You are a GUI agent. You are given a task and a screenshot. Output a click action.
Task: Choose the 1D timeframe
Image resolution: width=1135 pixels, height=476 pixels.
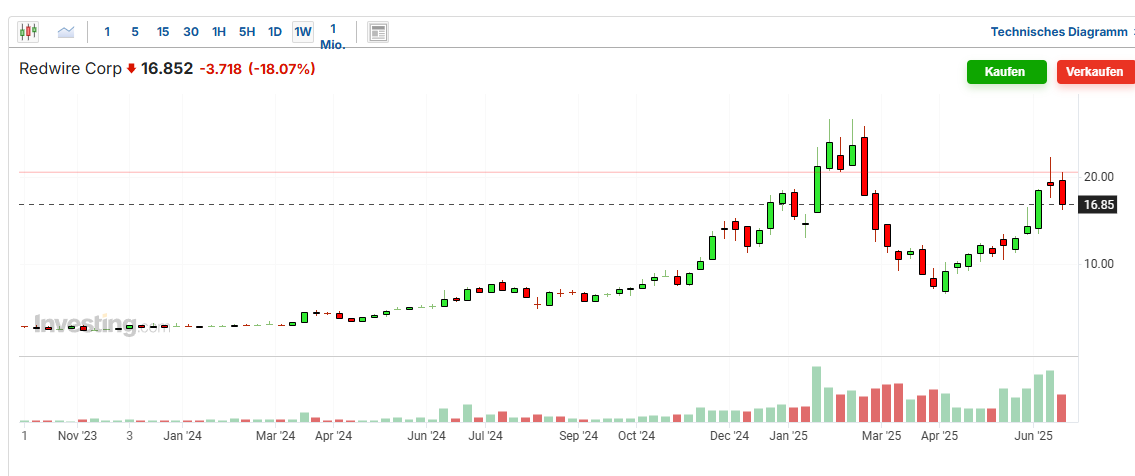275,32
